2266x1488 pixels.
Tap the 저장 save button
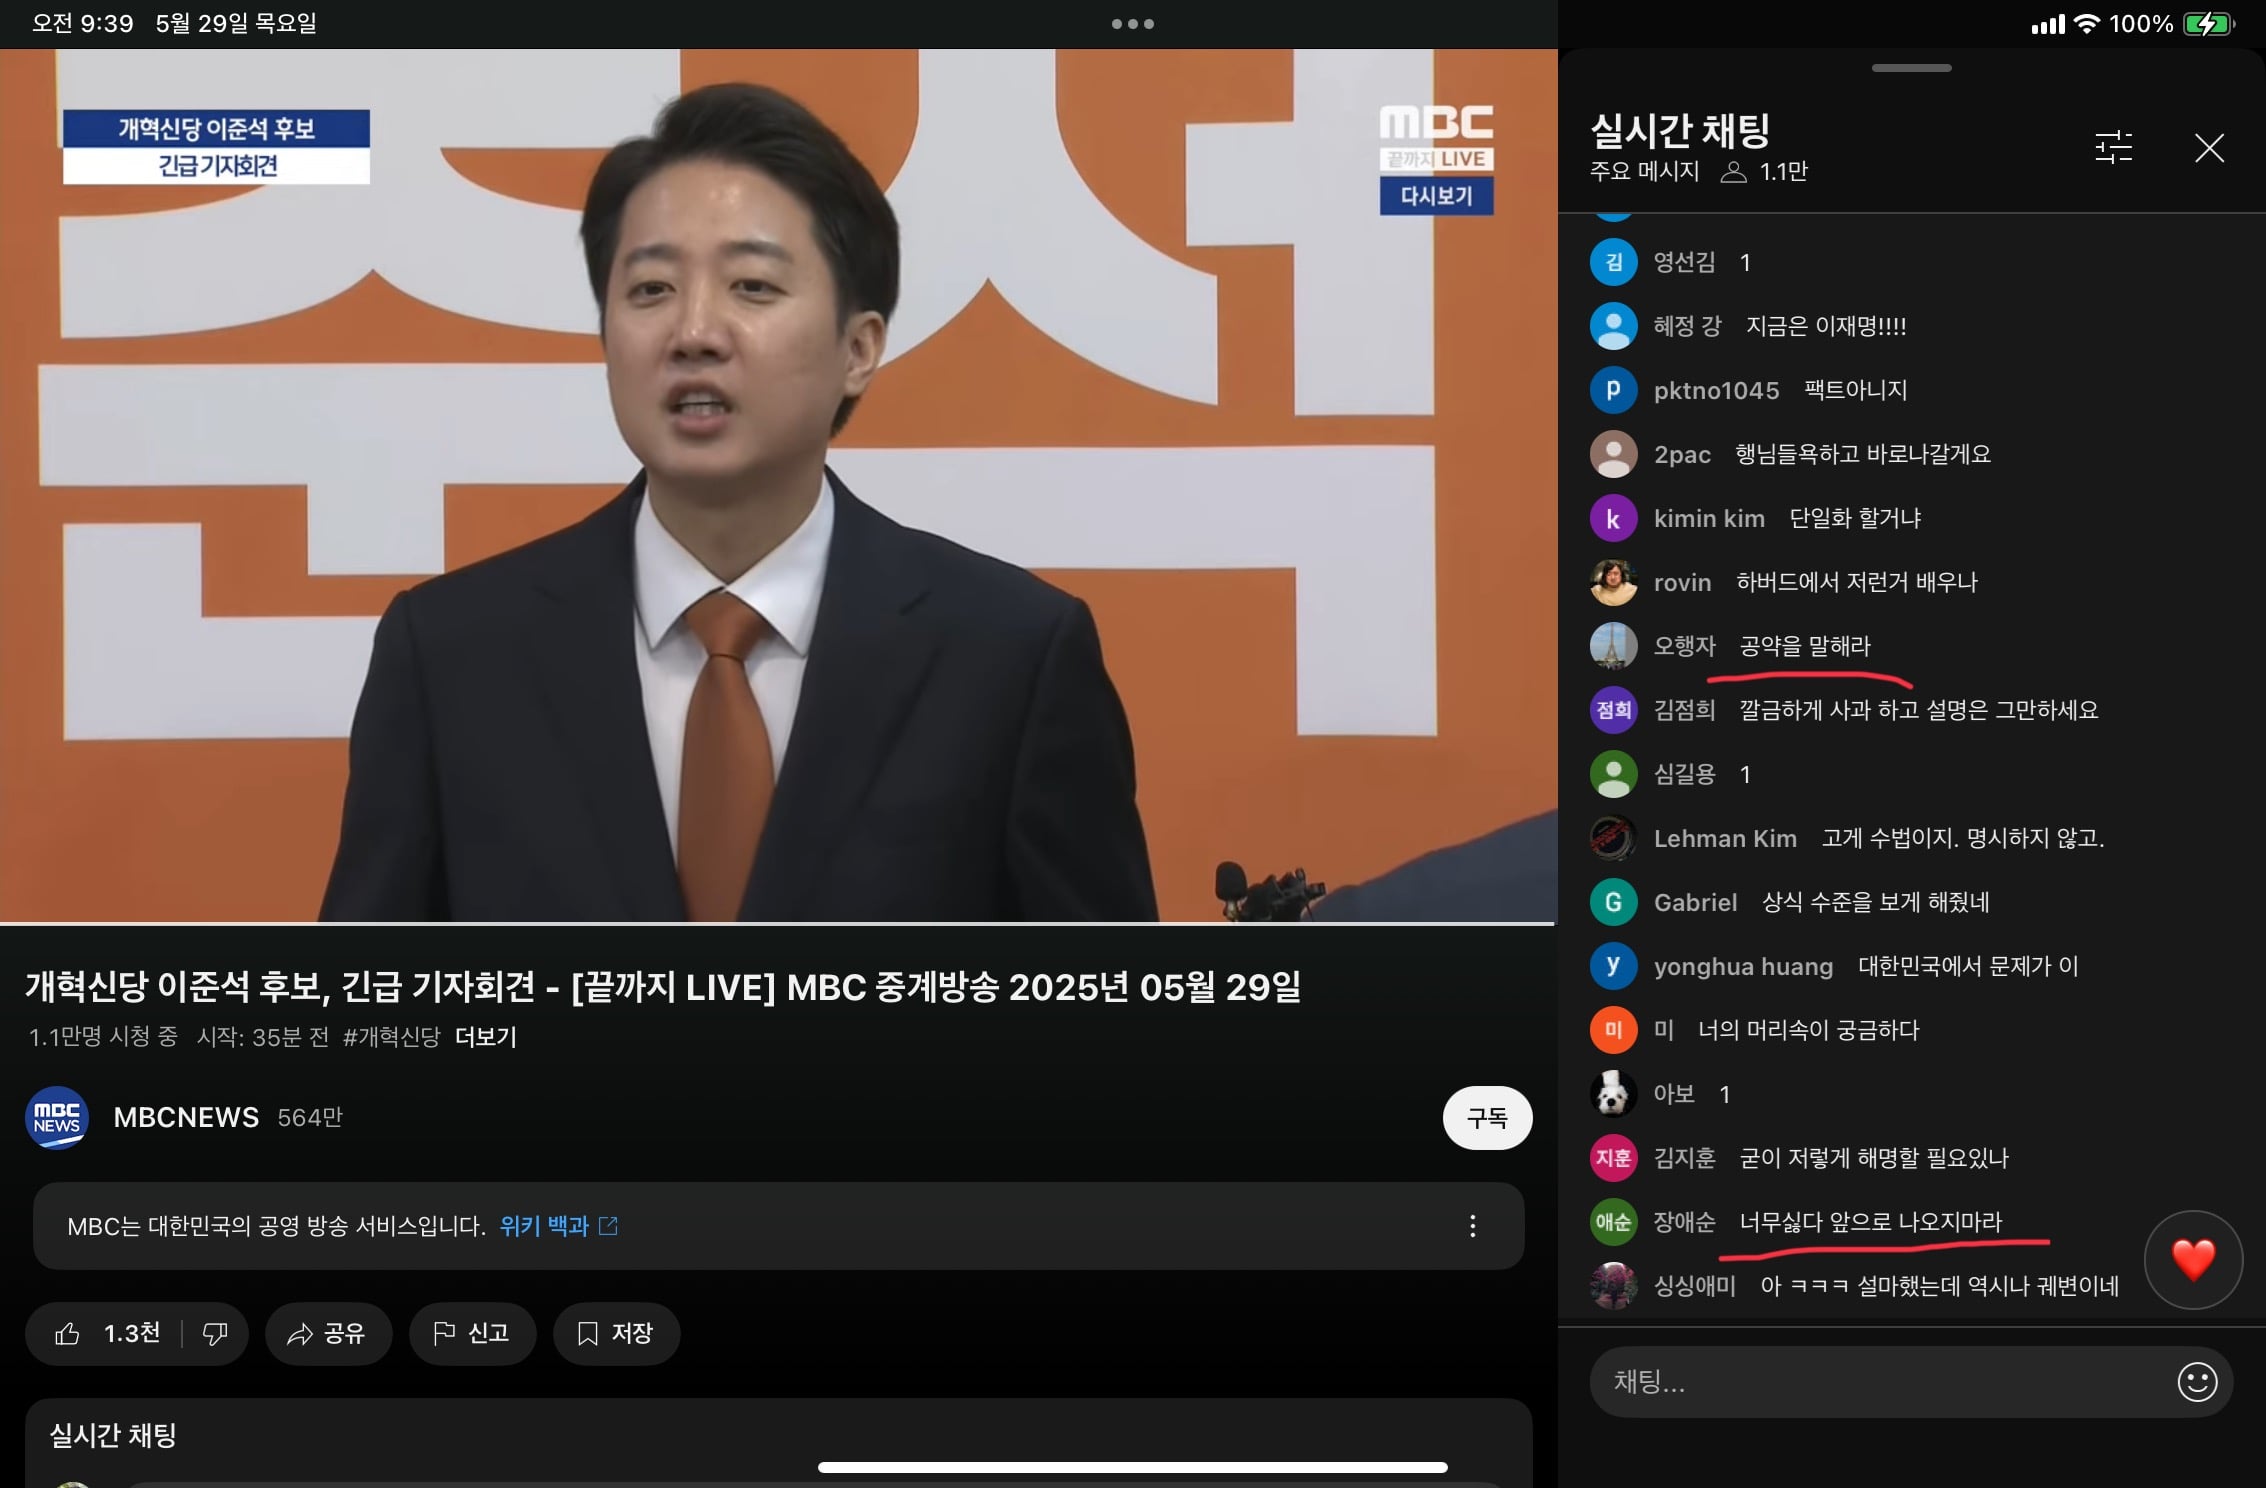[616, 1333]
